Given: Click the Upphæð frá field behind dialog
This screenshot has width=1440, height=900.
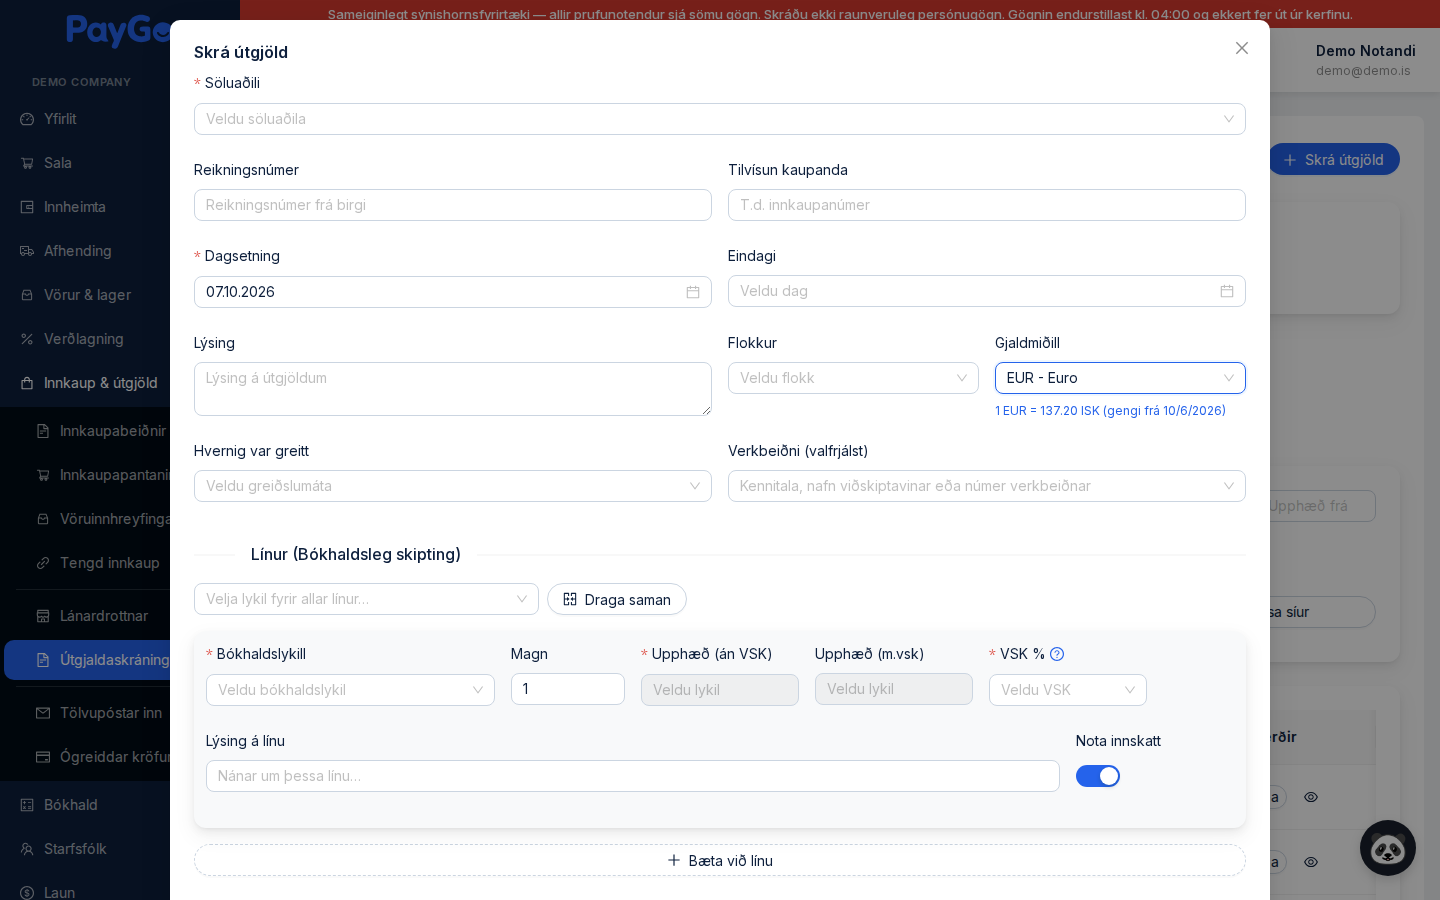Looking at the screenshot, I should (1322, 506).
